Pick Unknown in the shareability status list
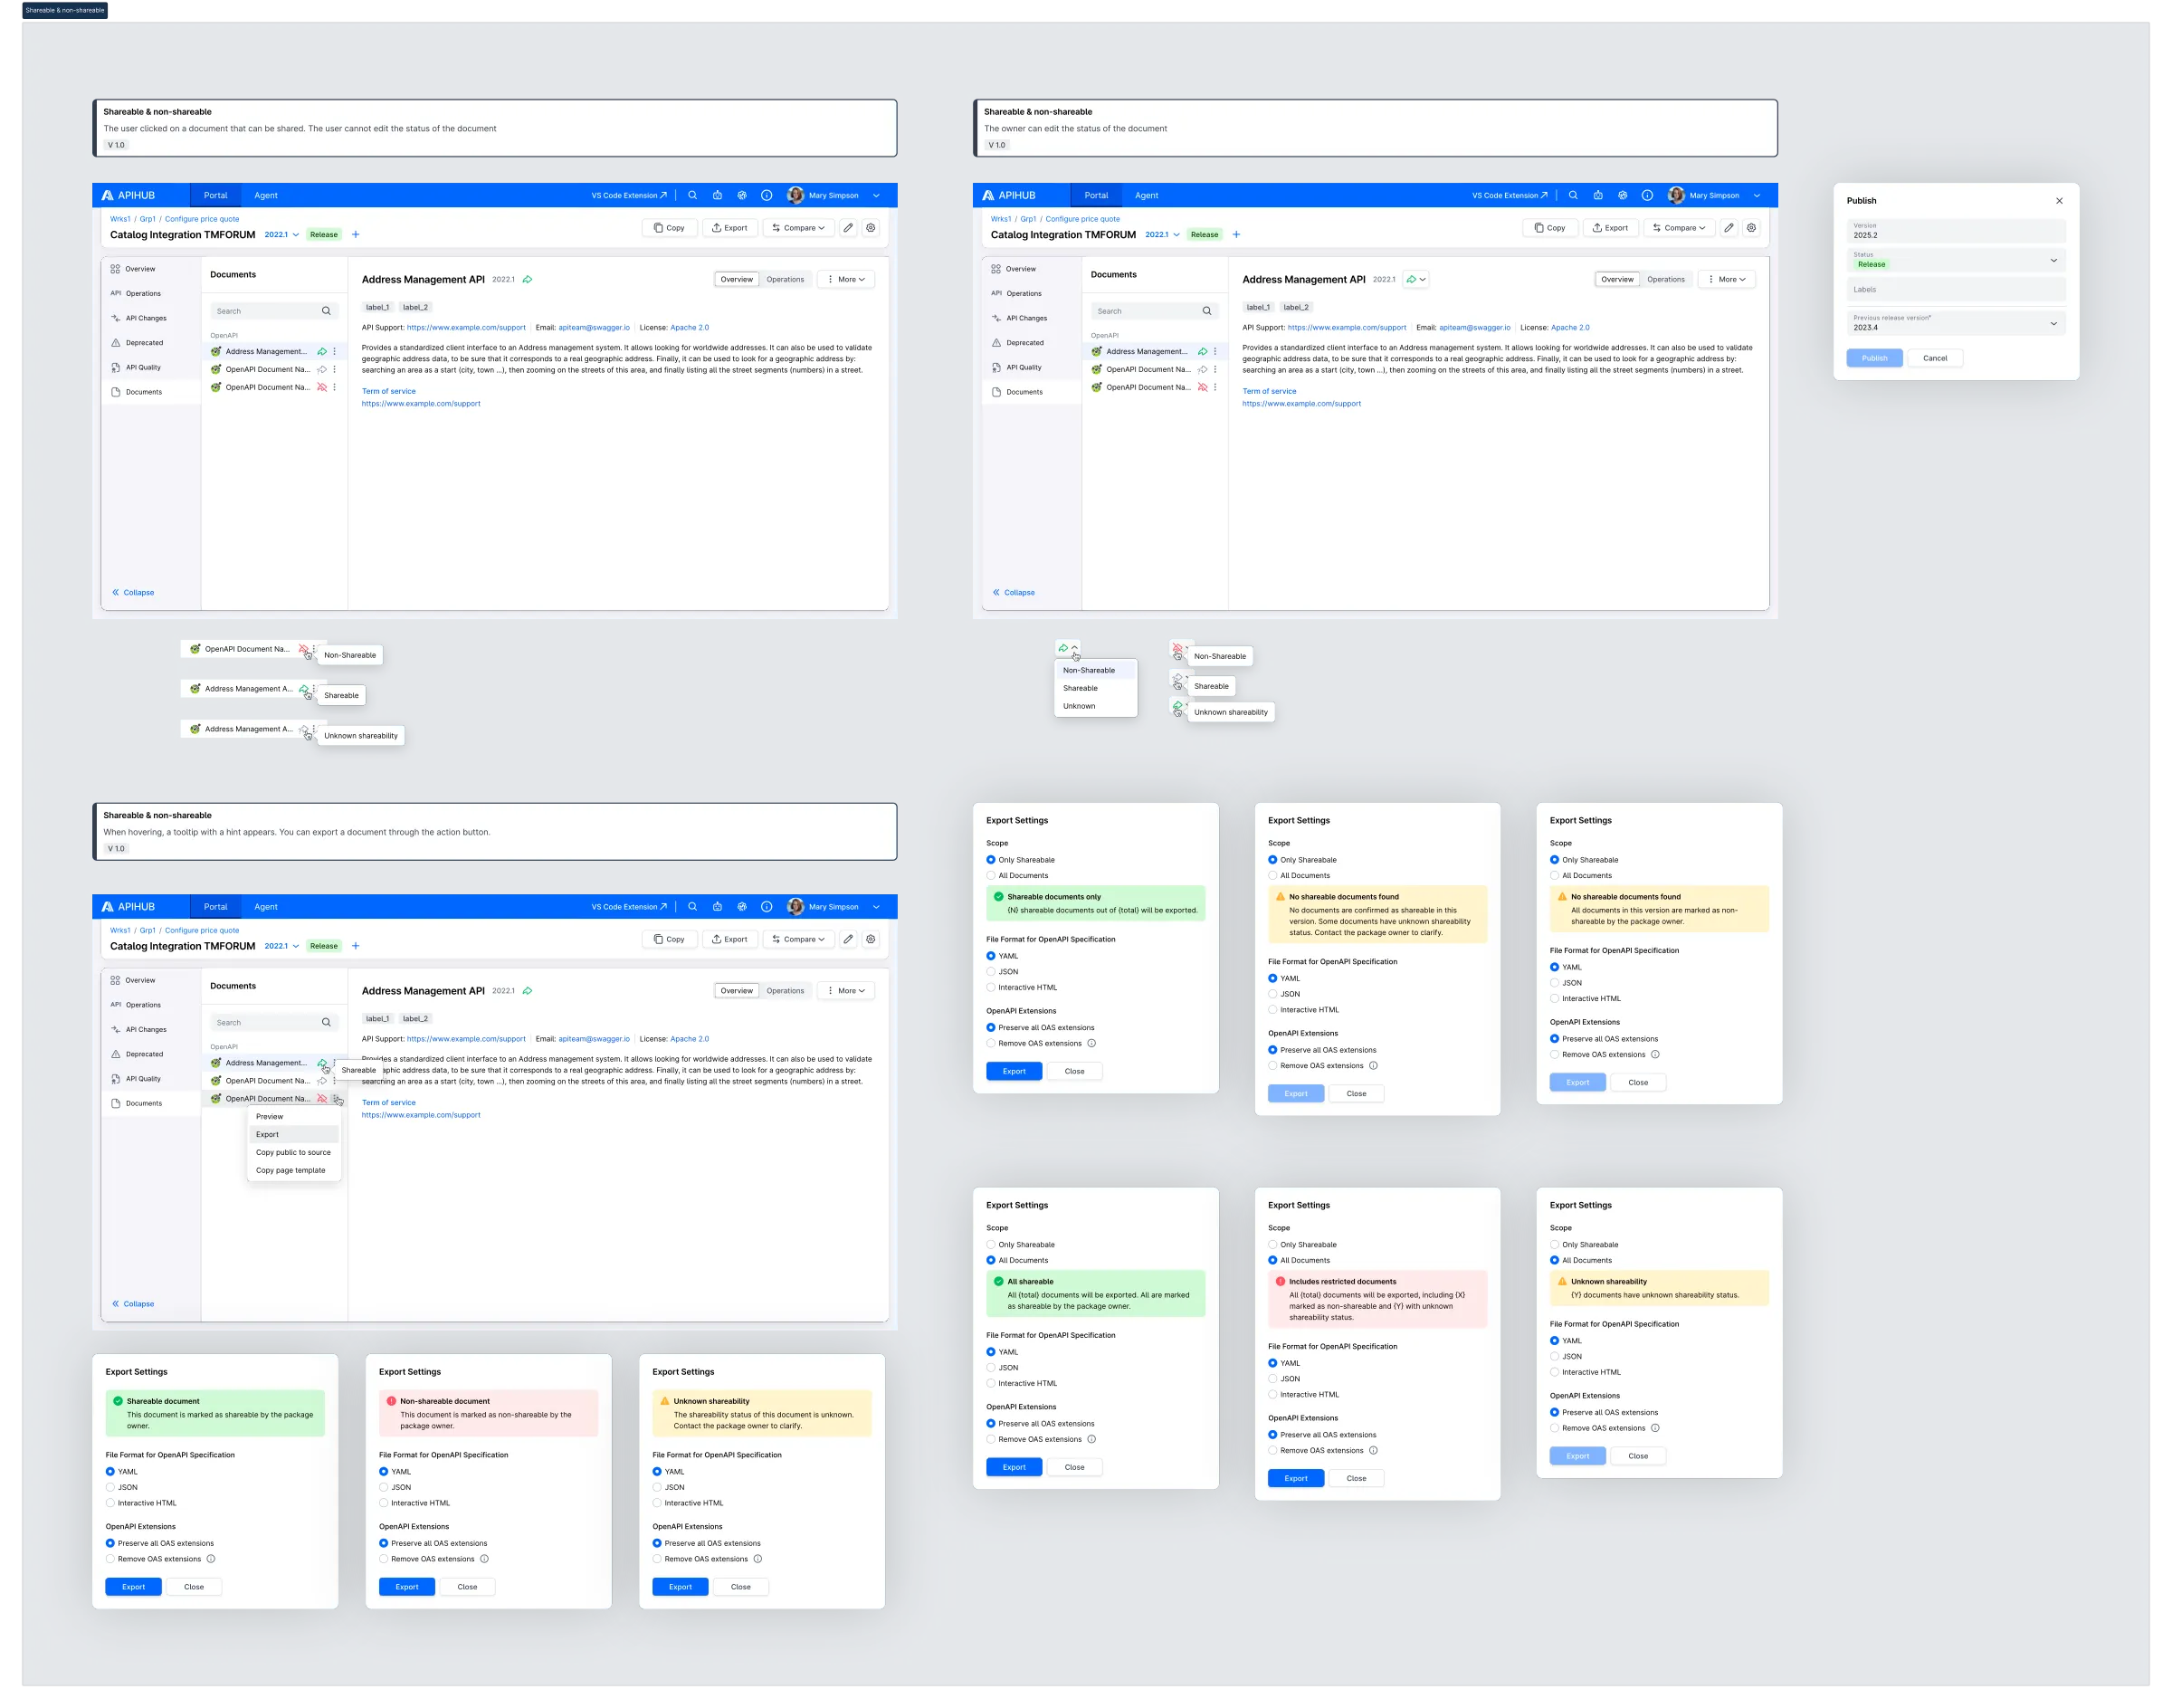This screenshot has height=1708, width=2172. coord(1096,706)
